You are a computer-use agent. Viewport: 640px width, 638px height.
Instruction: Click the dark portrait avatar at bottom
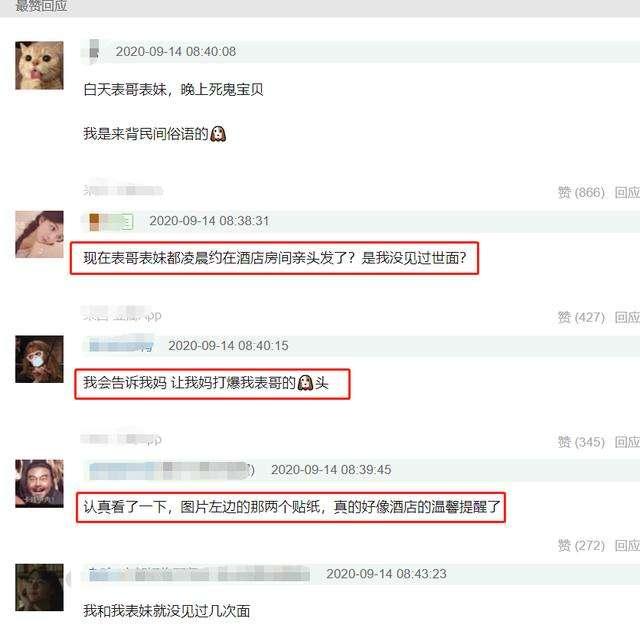point(39,587)
